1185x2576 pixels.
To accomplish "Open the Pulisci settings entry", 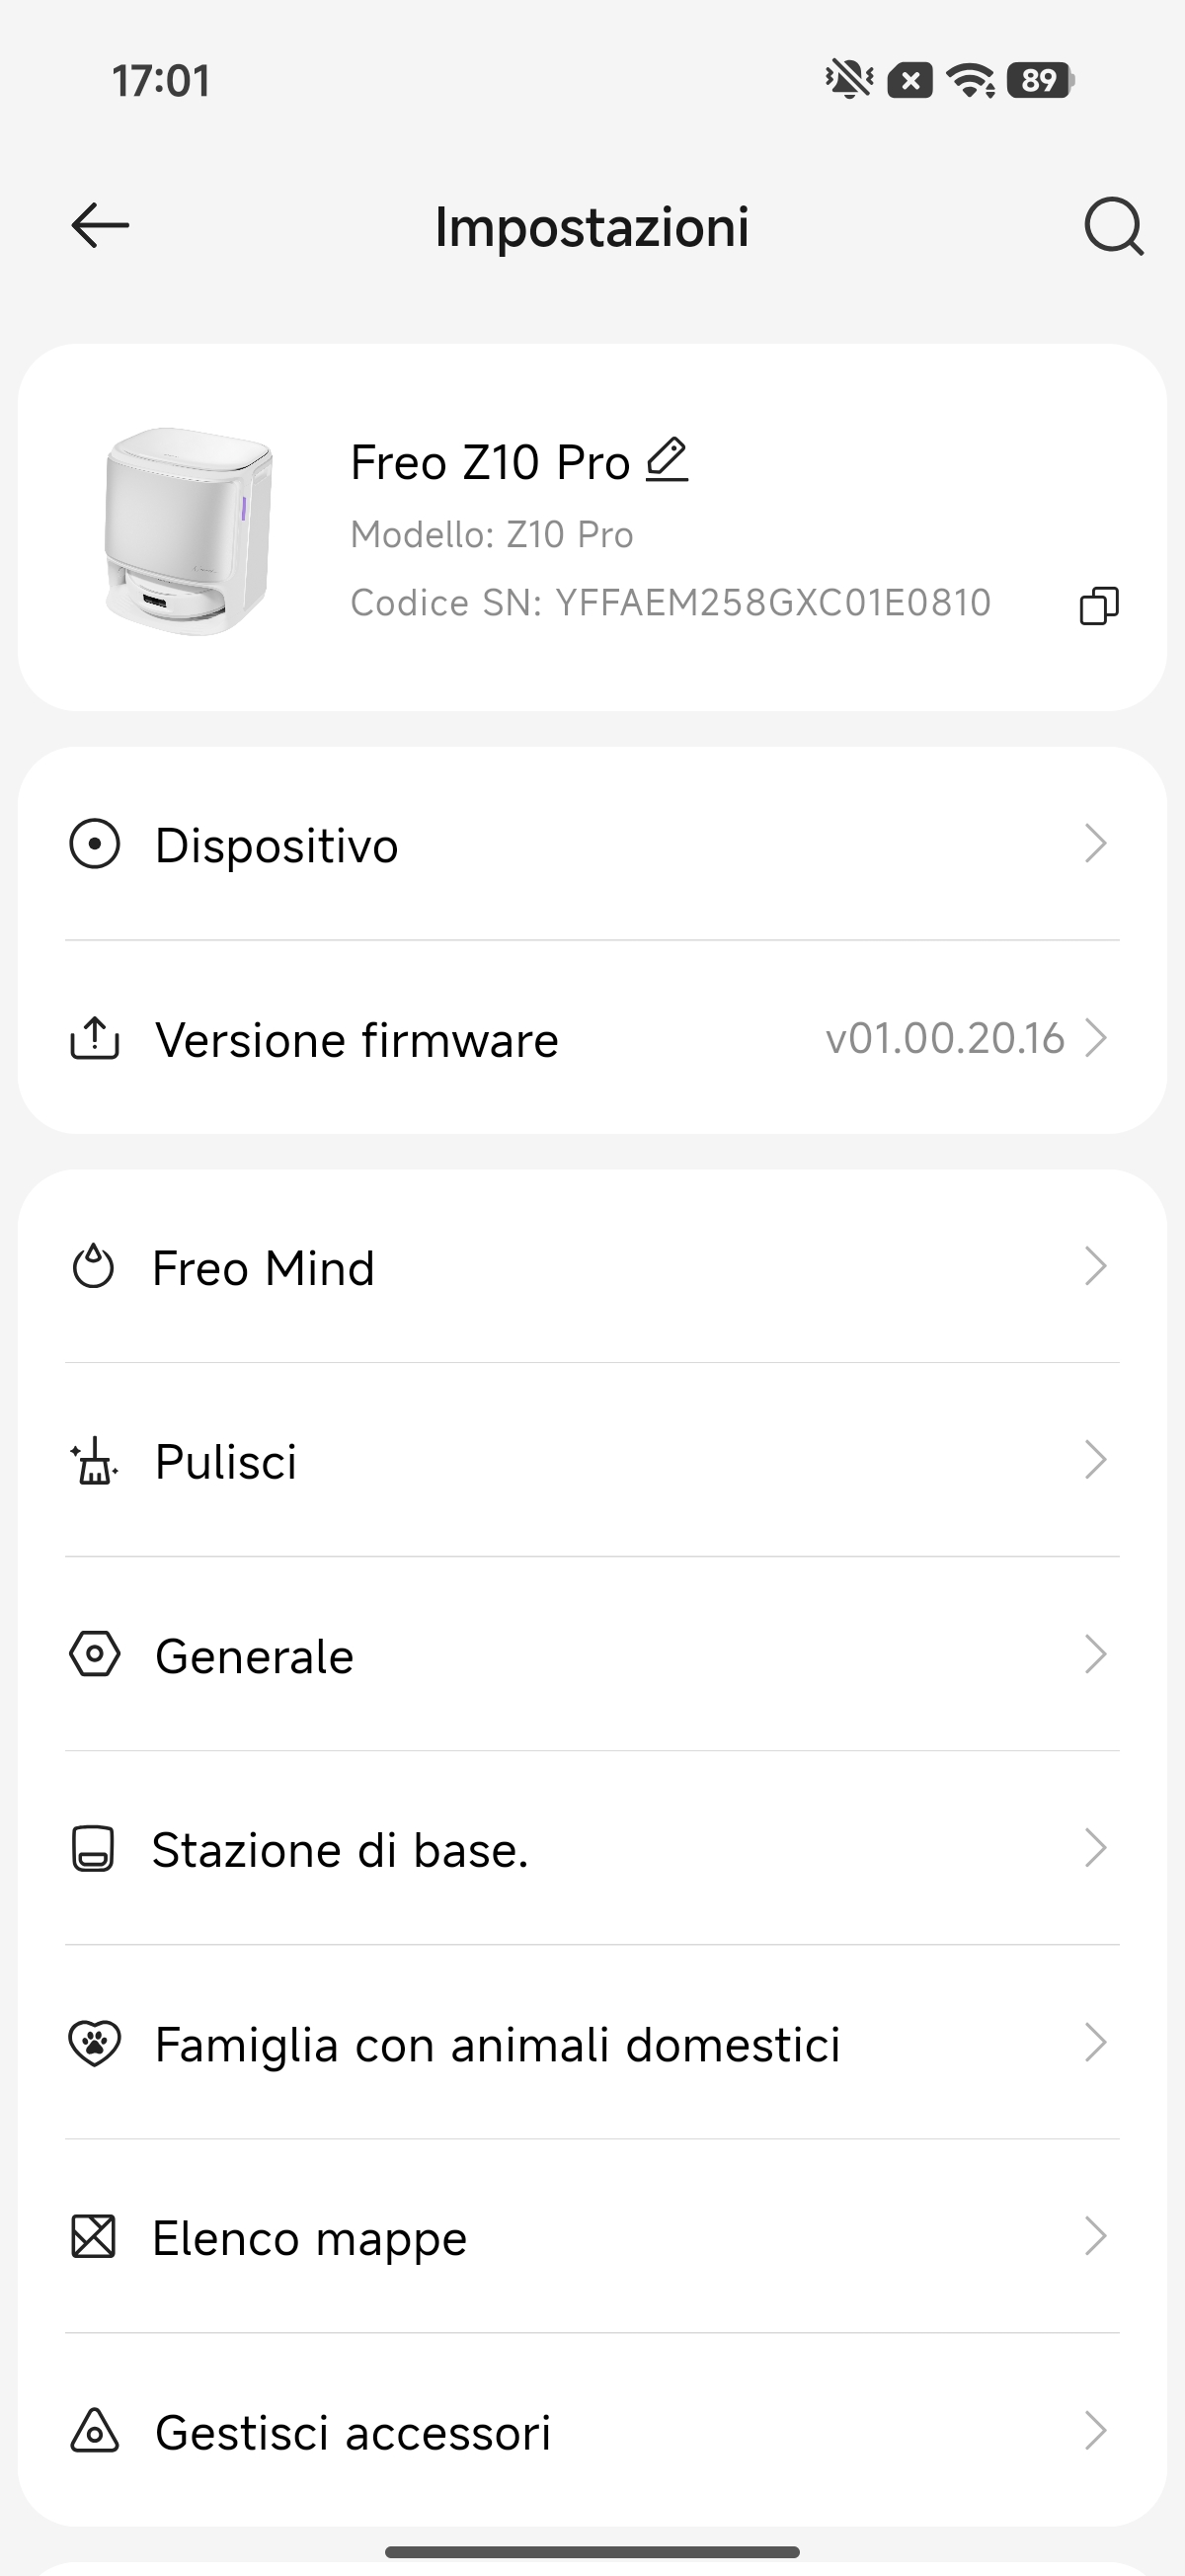I will [x=226, y=1462].
